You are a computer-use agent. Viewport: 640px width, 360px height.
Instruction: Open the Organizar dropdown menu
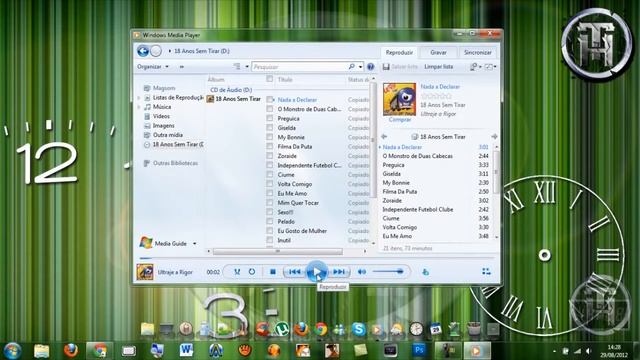(153, 67)
